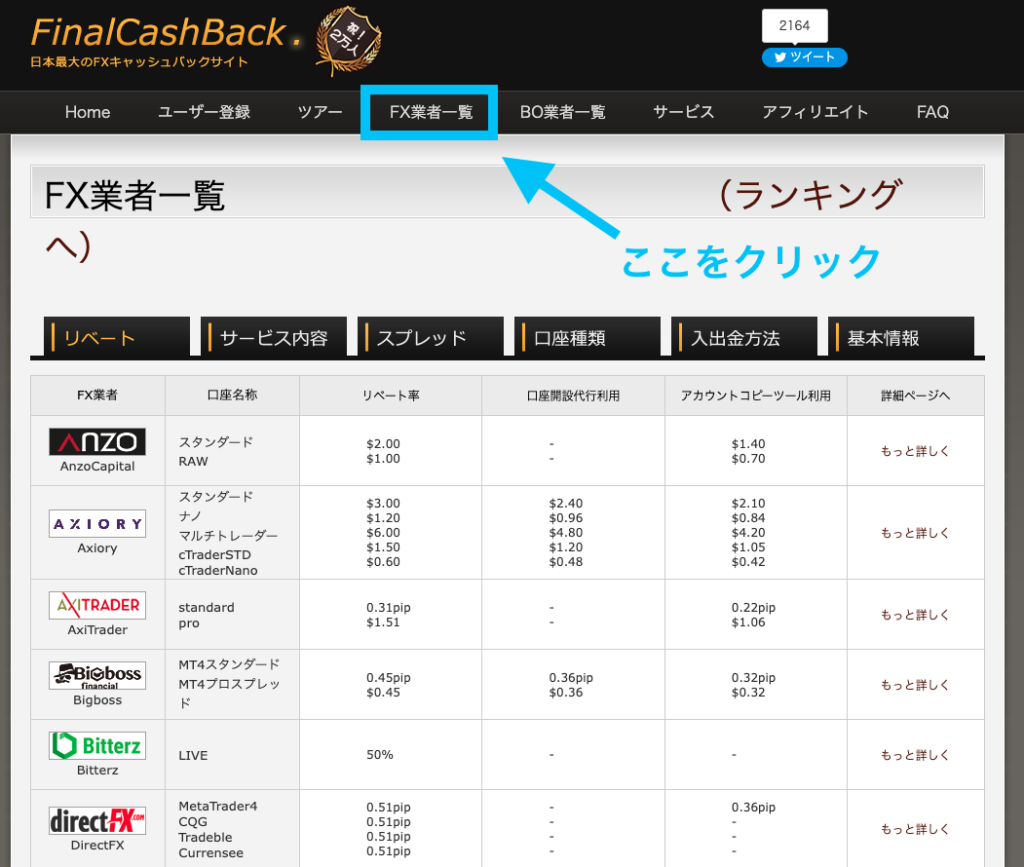
Task: Click the Bitterz broker logo
Action: tap(97, 745)
